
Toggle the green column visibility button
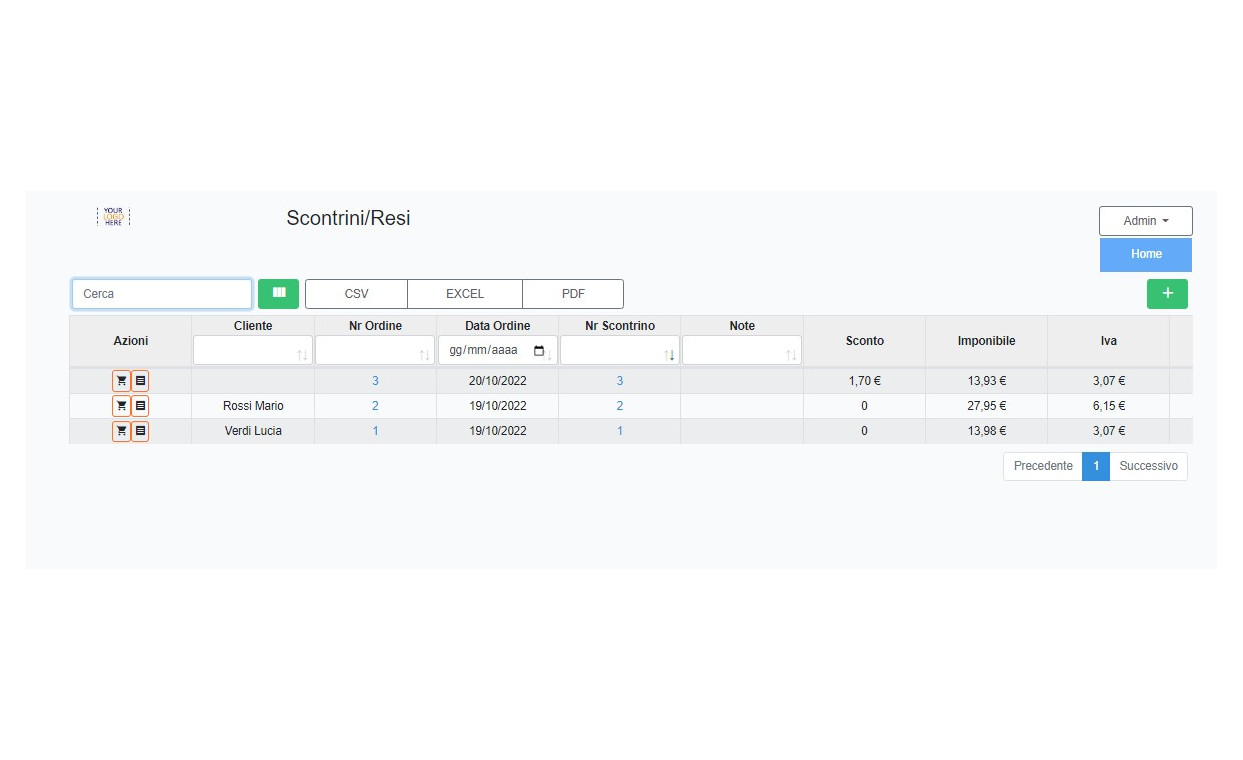pos(278,294)
